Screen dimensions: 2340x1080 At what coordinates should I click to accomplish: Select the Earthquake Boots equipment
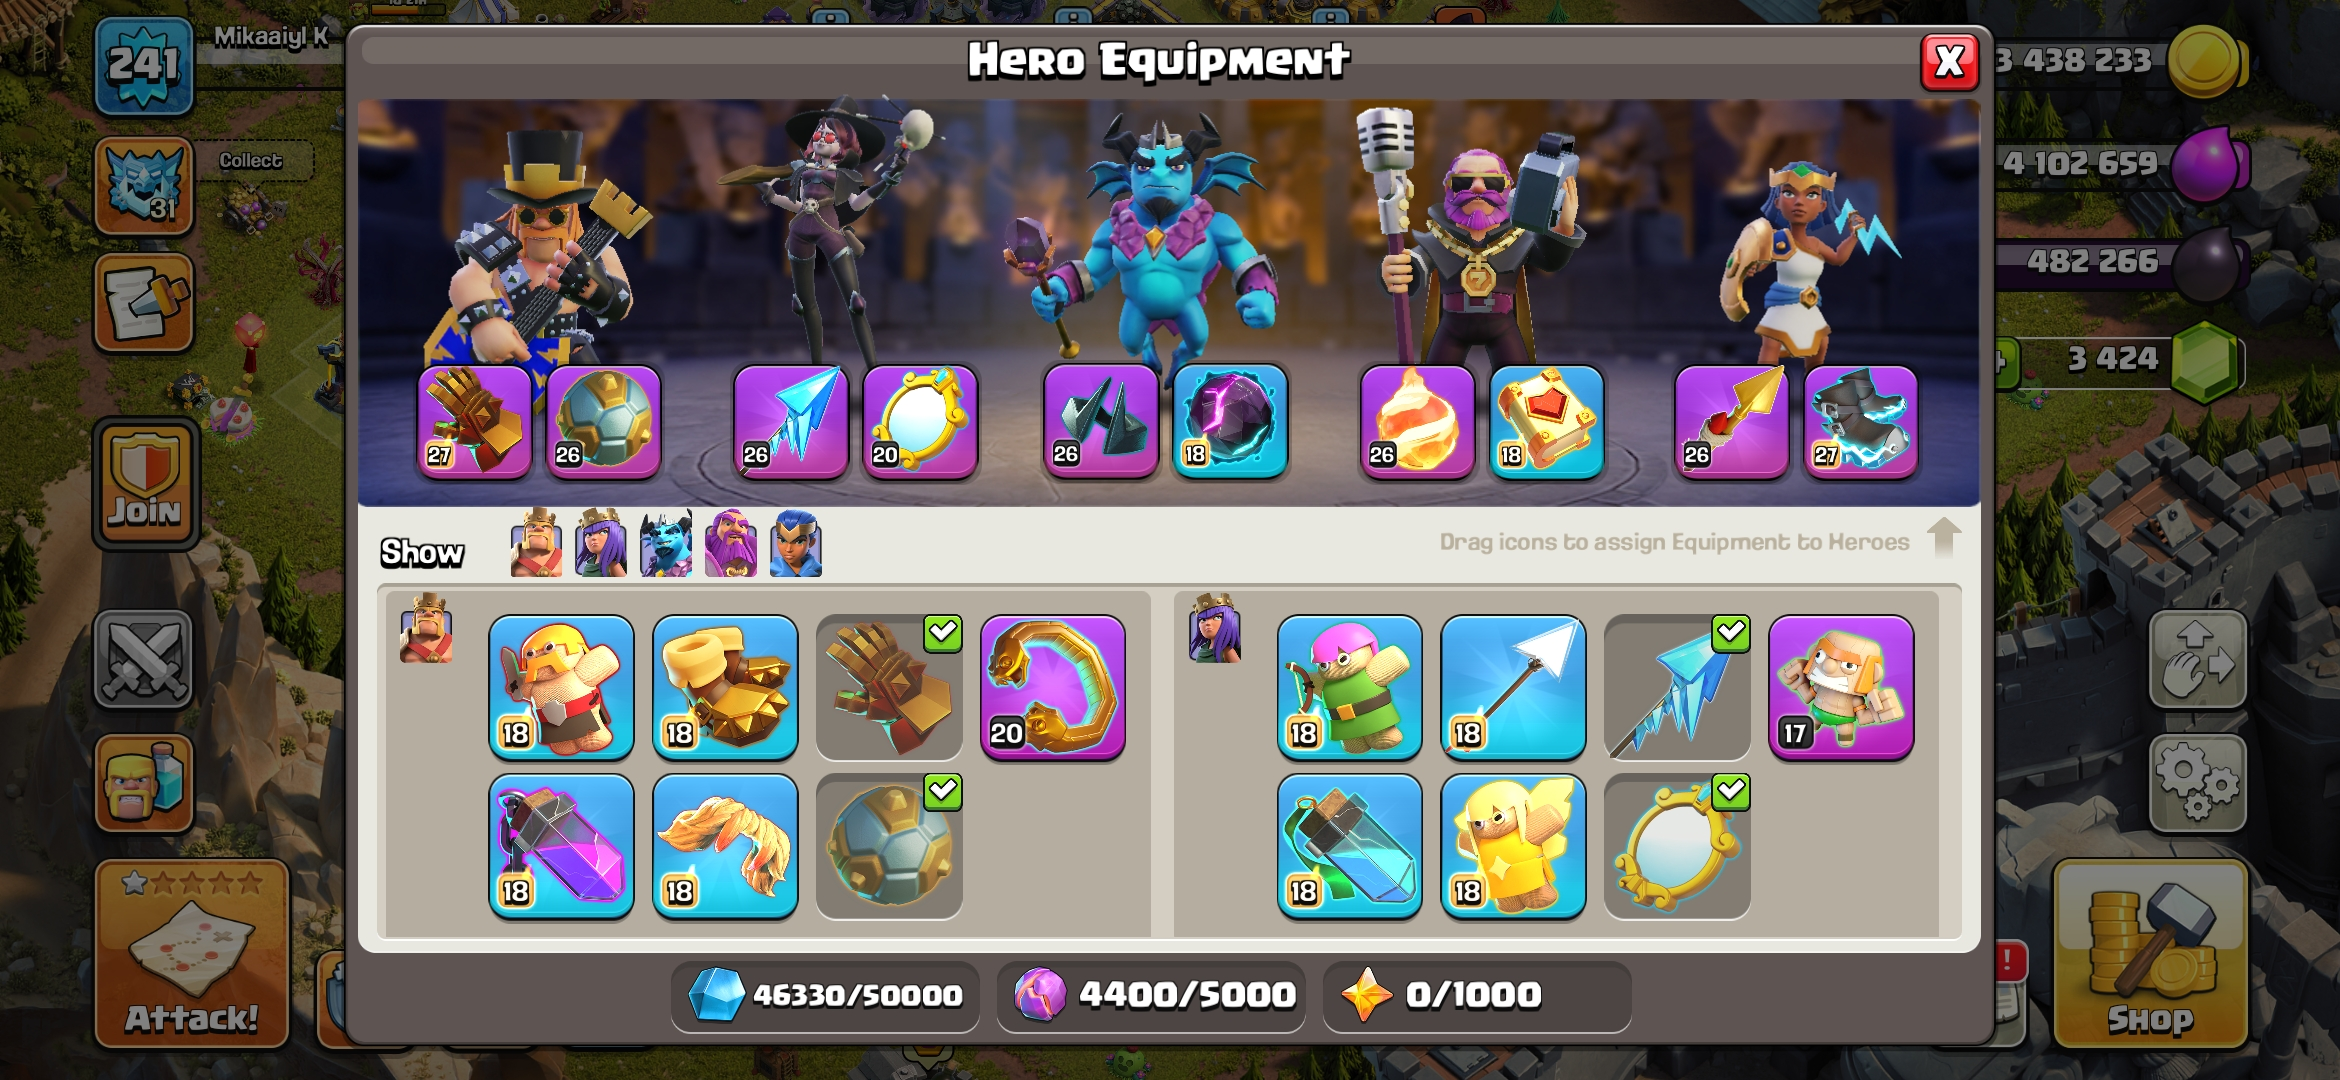(725, 688)
